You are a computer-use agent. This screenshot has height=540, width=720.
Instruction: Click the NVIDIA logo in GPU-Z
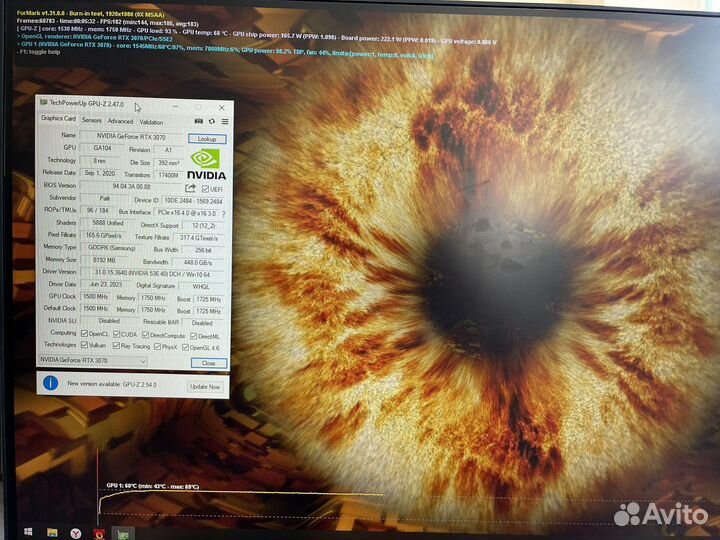coord(206,164)
